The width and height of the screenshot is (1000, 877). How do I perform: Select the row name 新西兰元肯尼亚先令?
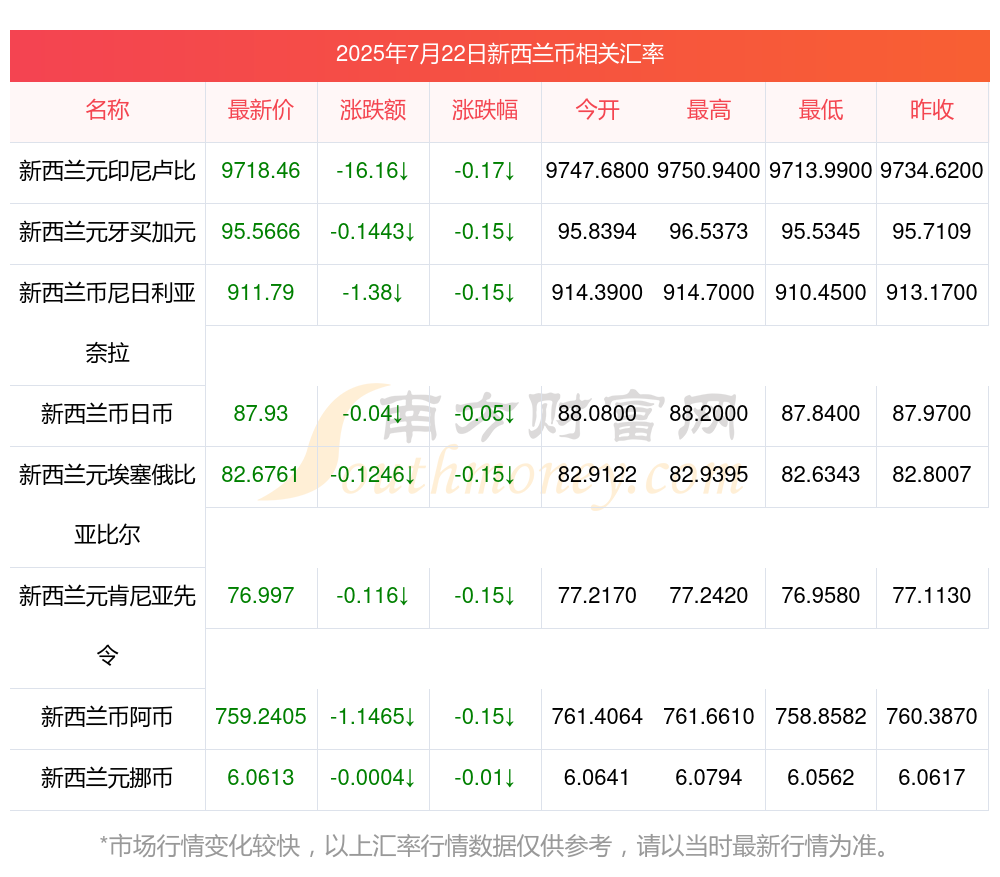point(107,626)
